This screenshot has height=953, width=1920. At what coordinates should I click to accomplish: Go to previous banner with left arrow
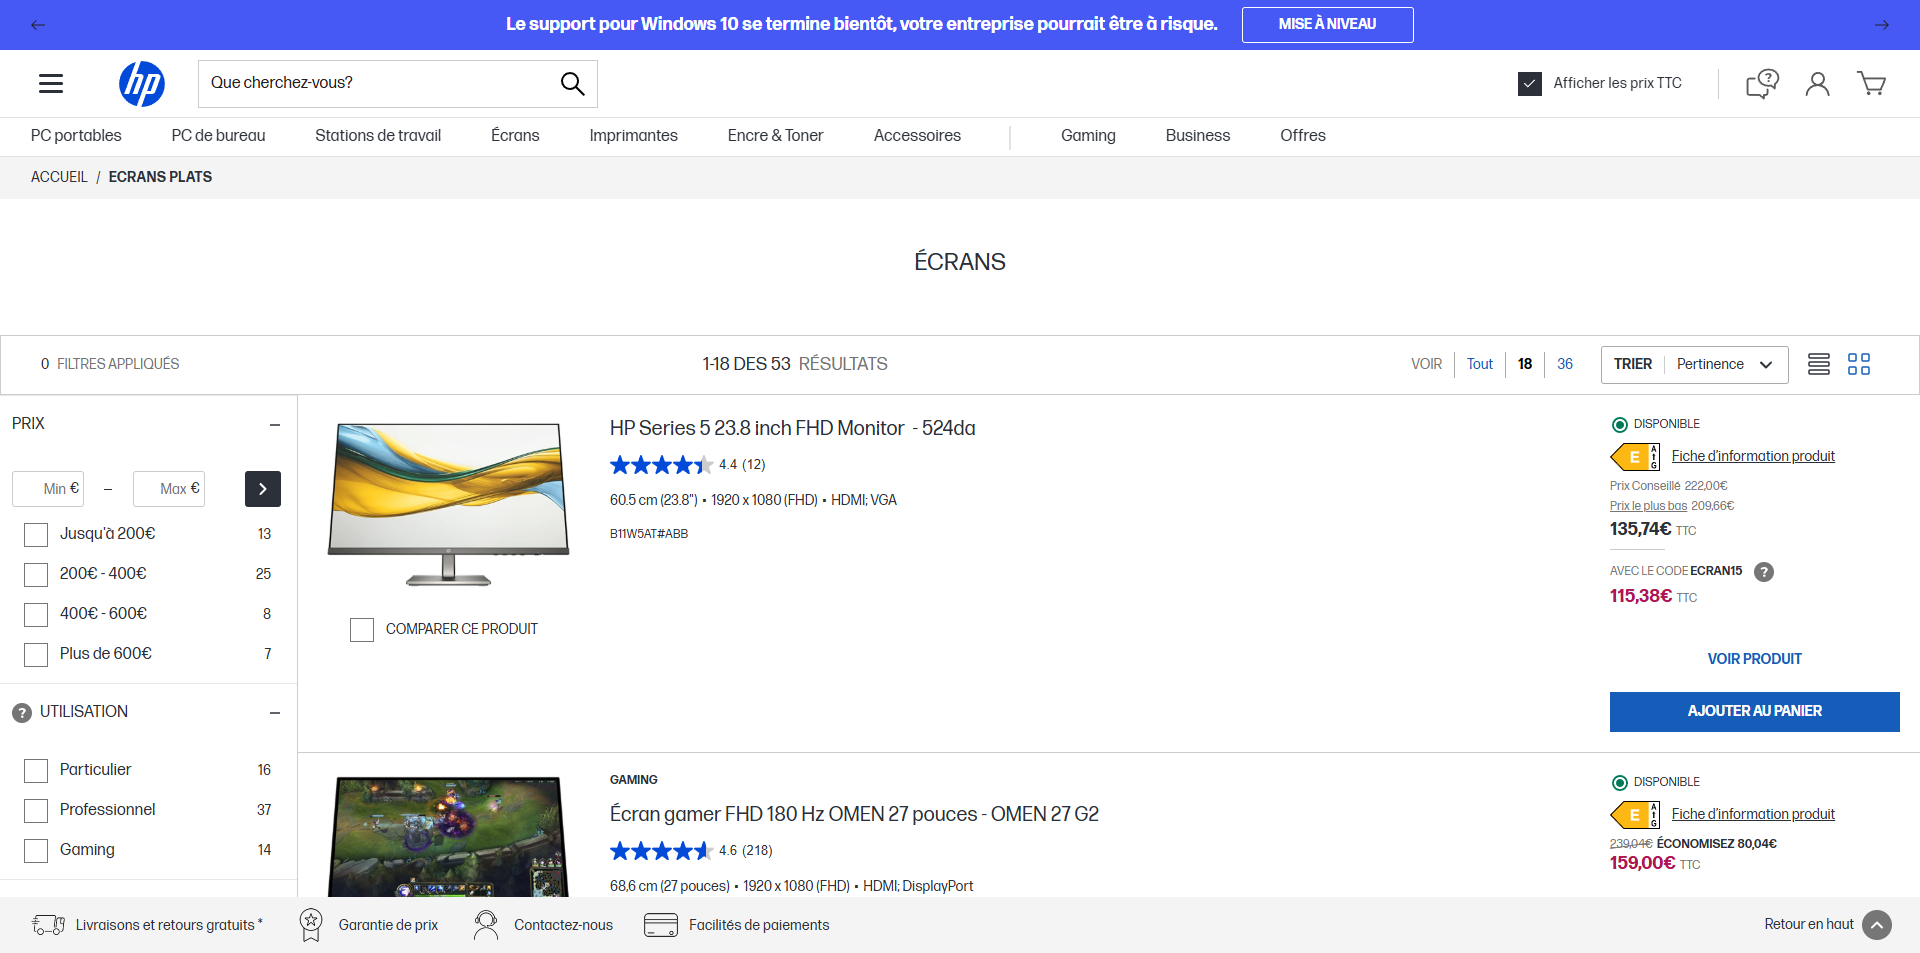pyautogui.click(x=38, y=25)
